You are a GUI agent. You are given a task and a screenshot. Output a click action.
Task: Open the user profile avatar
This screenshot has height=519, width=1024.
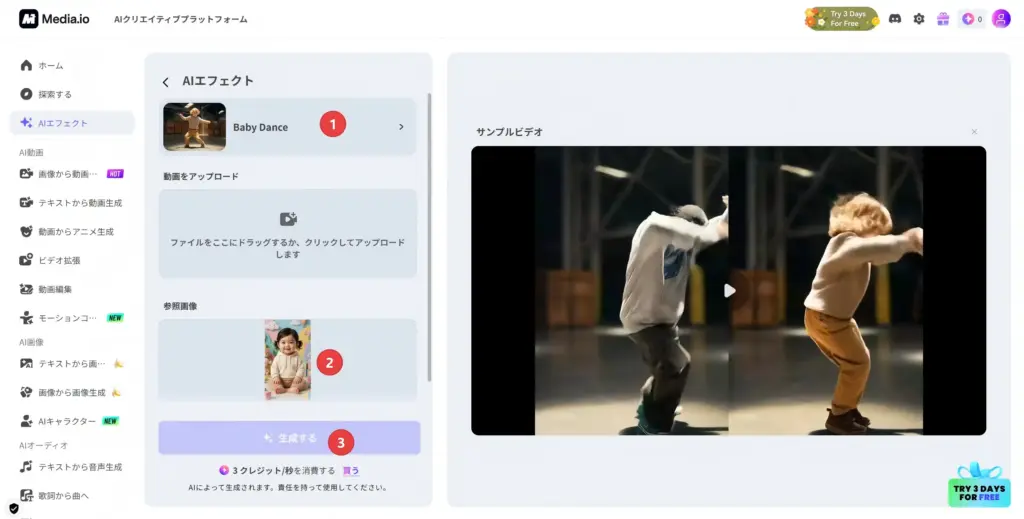[1000, 19]
